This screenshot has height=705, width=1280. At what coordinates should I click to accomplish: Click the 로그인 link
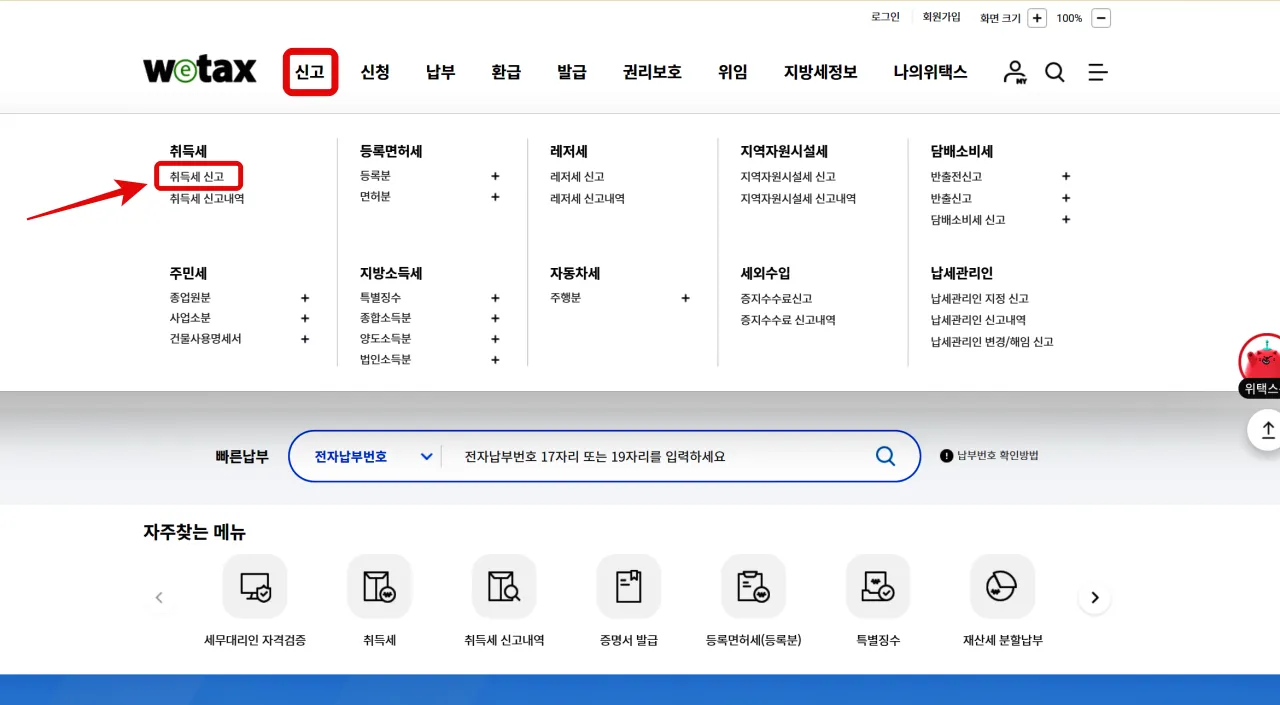[884, 16]
